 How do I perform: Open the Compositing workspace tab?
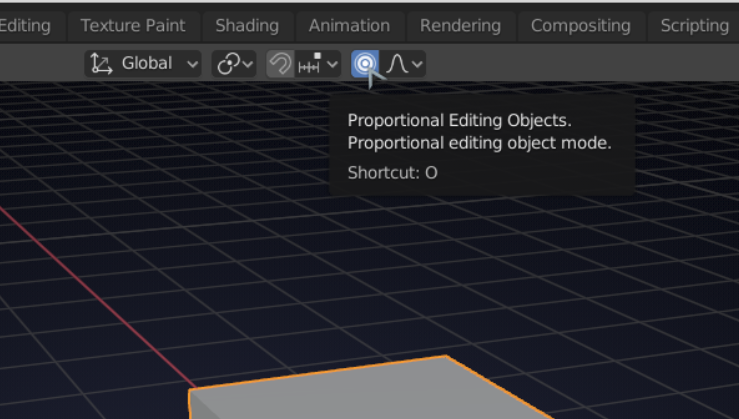pyautogui.click(x=581, y=26)
